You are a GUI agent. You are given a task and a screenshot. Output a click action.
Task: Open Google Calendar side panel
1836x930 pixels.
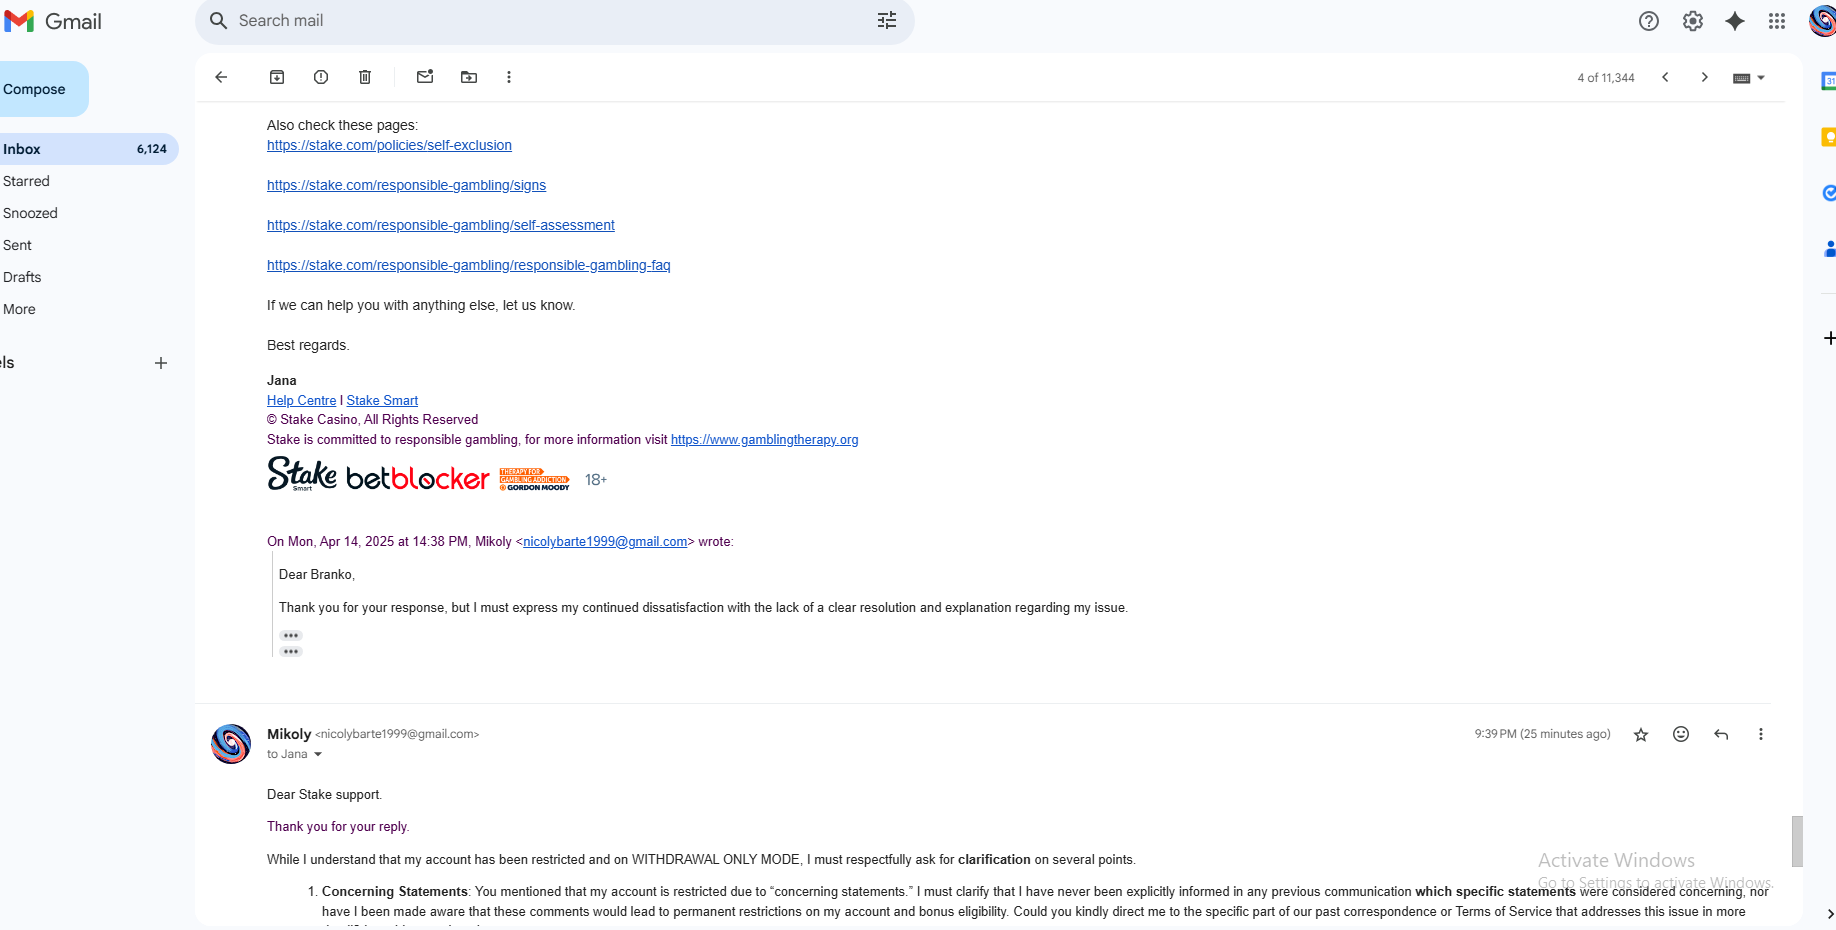[1829, 81]
